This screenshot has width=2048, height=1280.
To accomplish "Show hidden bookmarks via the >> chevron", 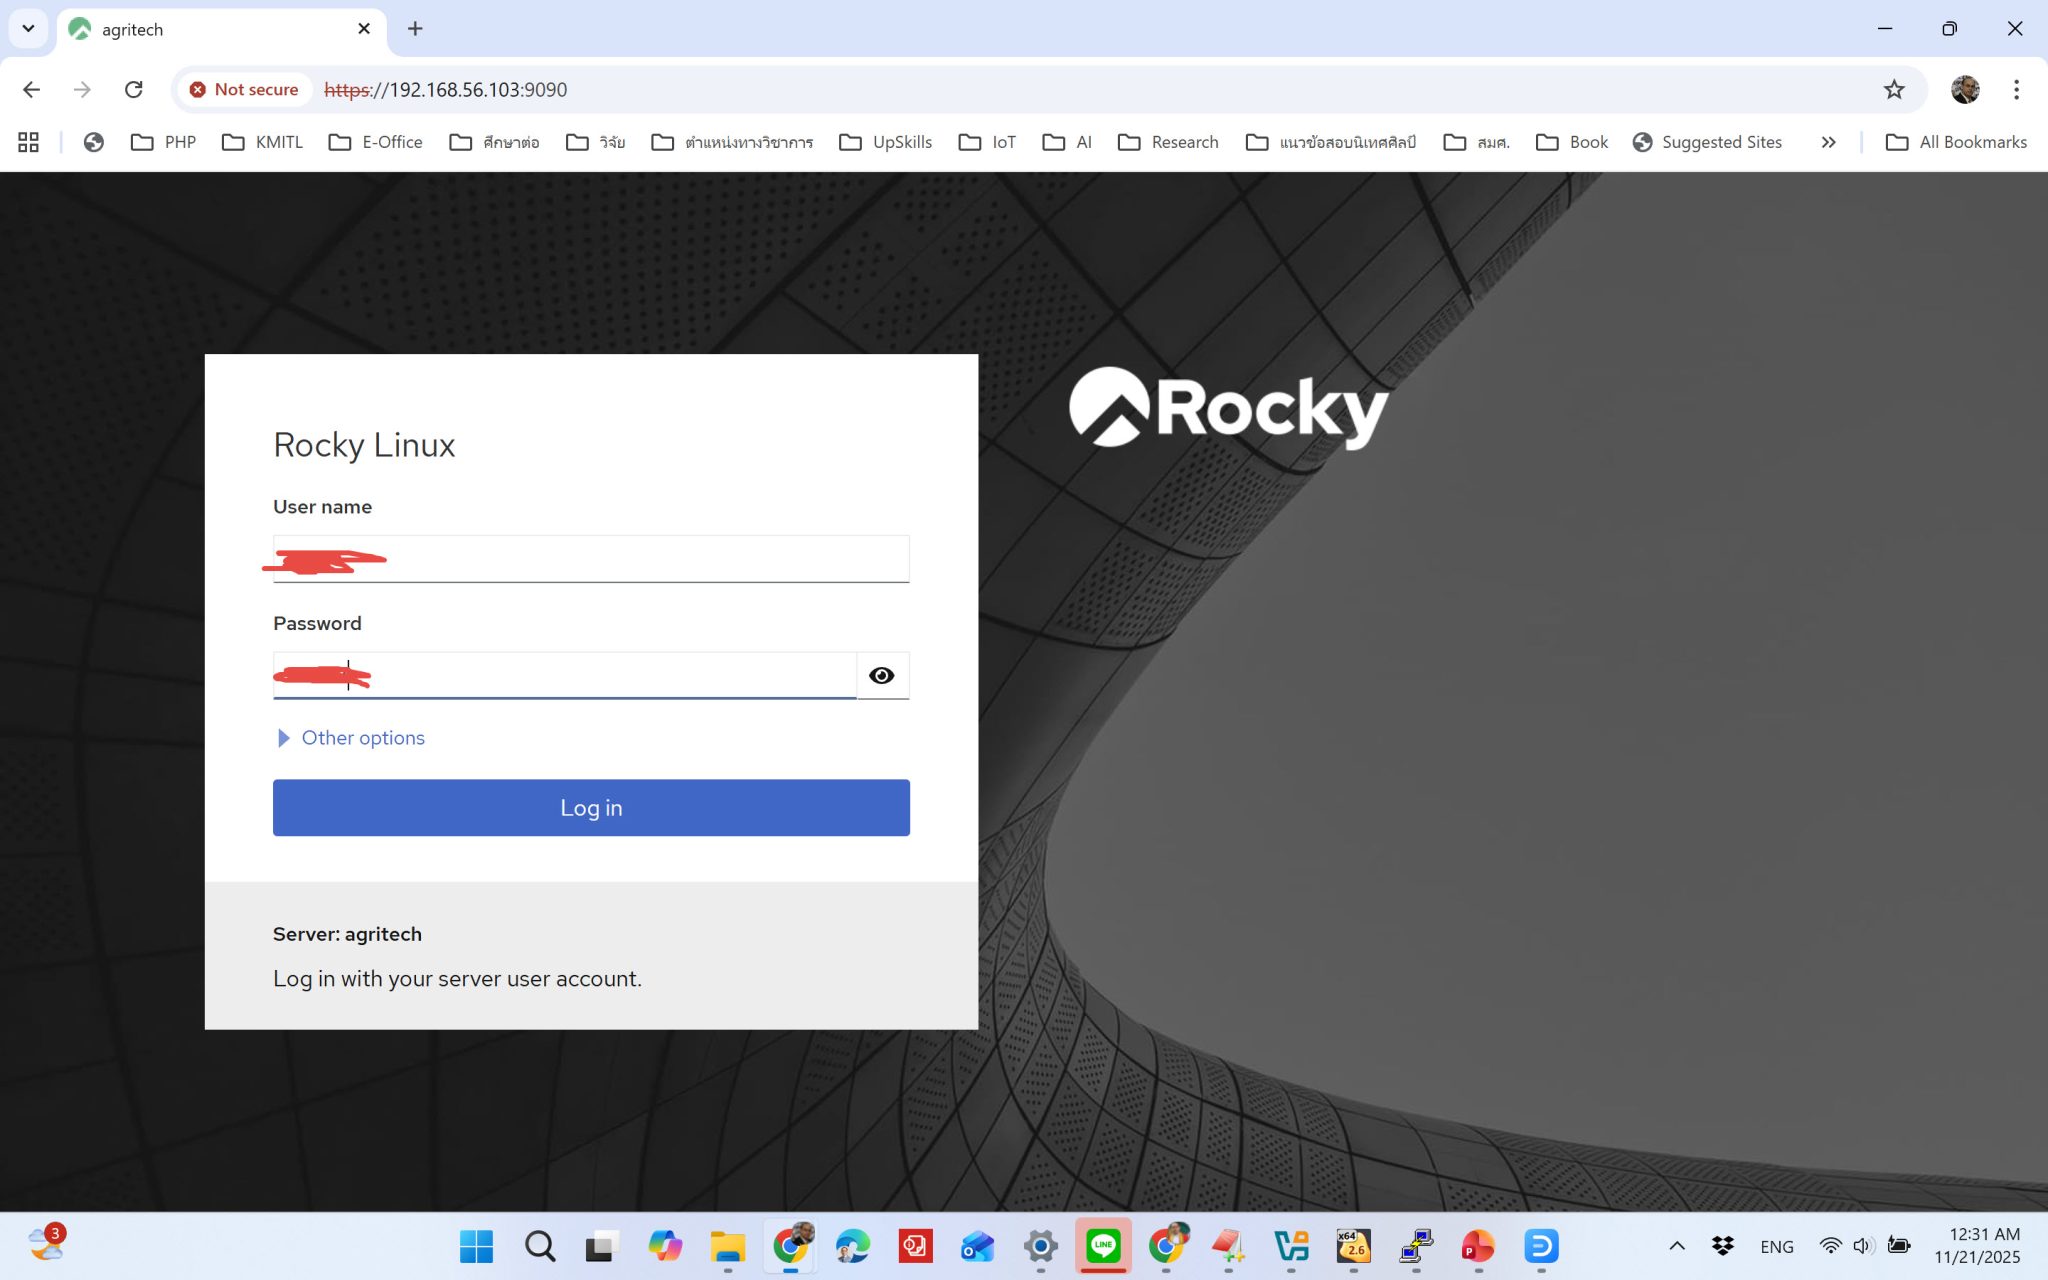I will click(1828, 142).
